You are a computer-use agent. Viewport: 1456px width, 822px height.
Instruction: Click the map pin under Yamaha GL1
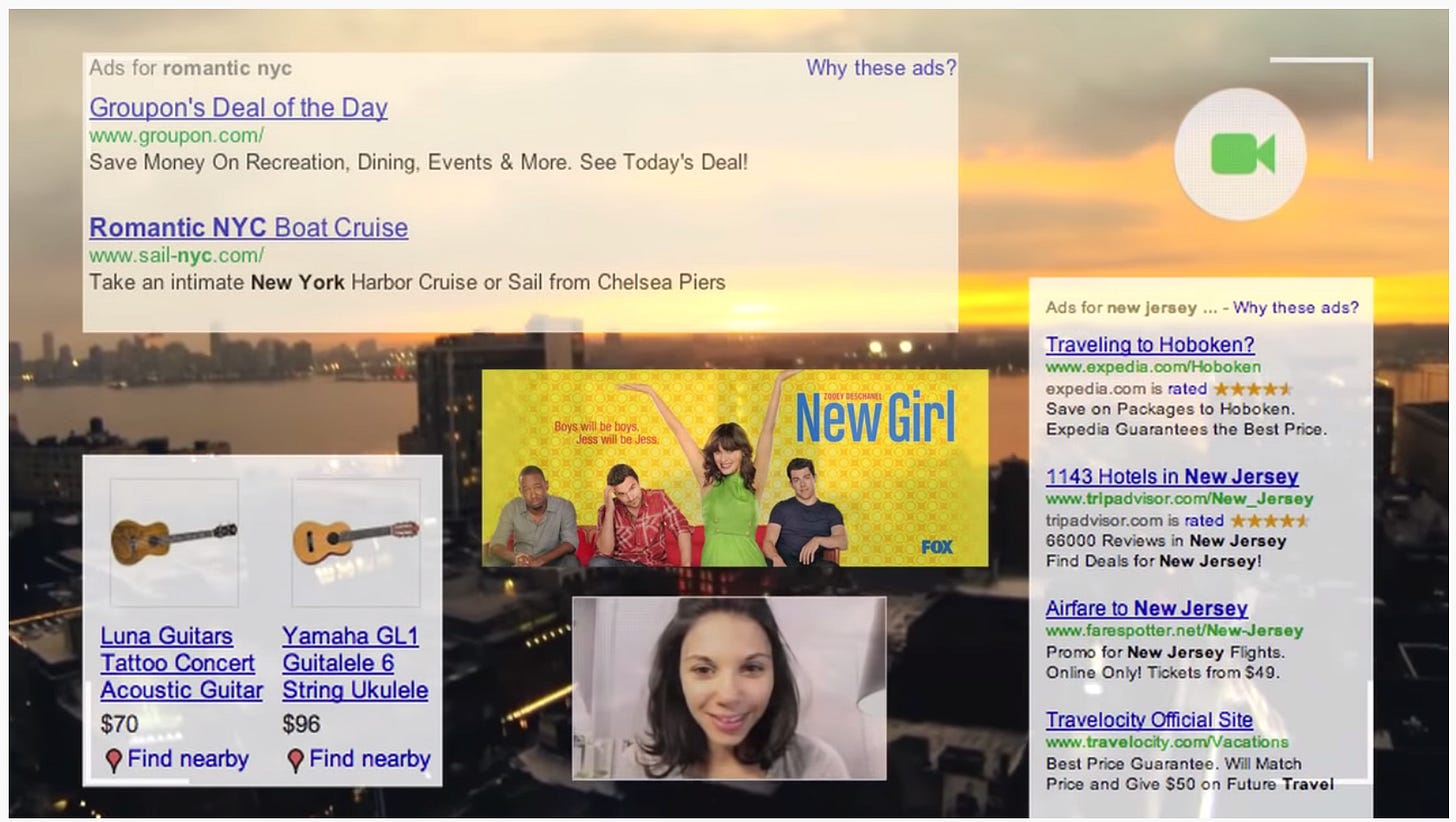[x=295, y=761]
